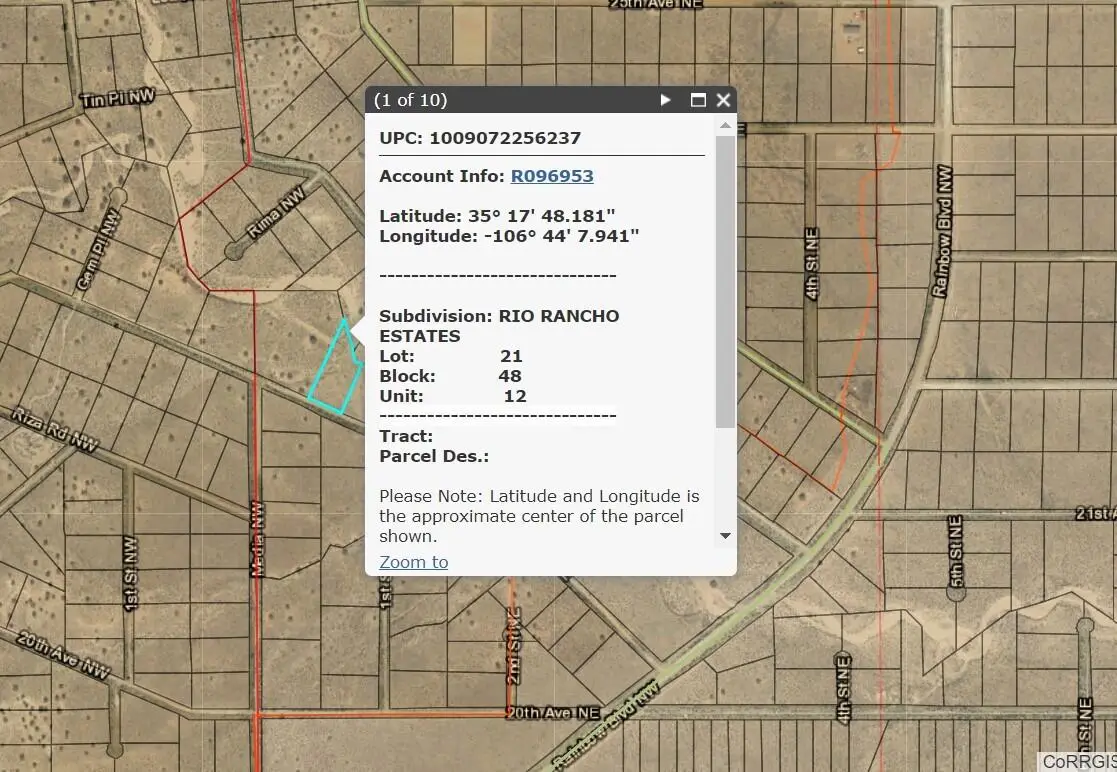Screen dimensions: 1117x772
Task: Click the scrollbar up arrow in popup
Action: [x=725, y=125]
